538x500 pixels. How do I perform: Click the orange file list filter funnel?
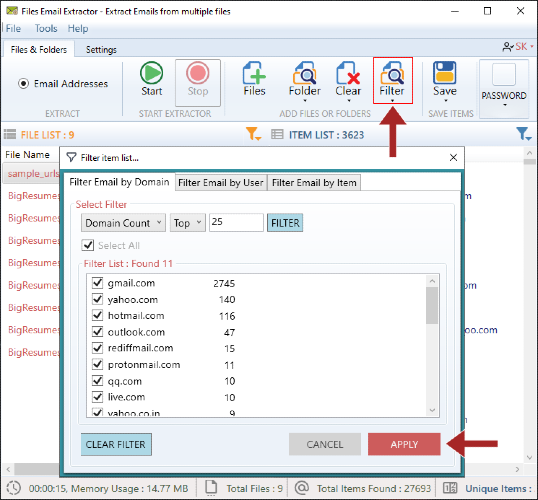pos(254,134)
